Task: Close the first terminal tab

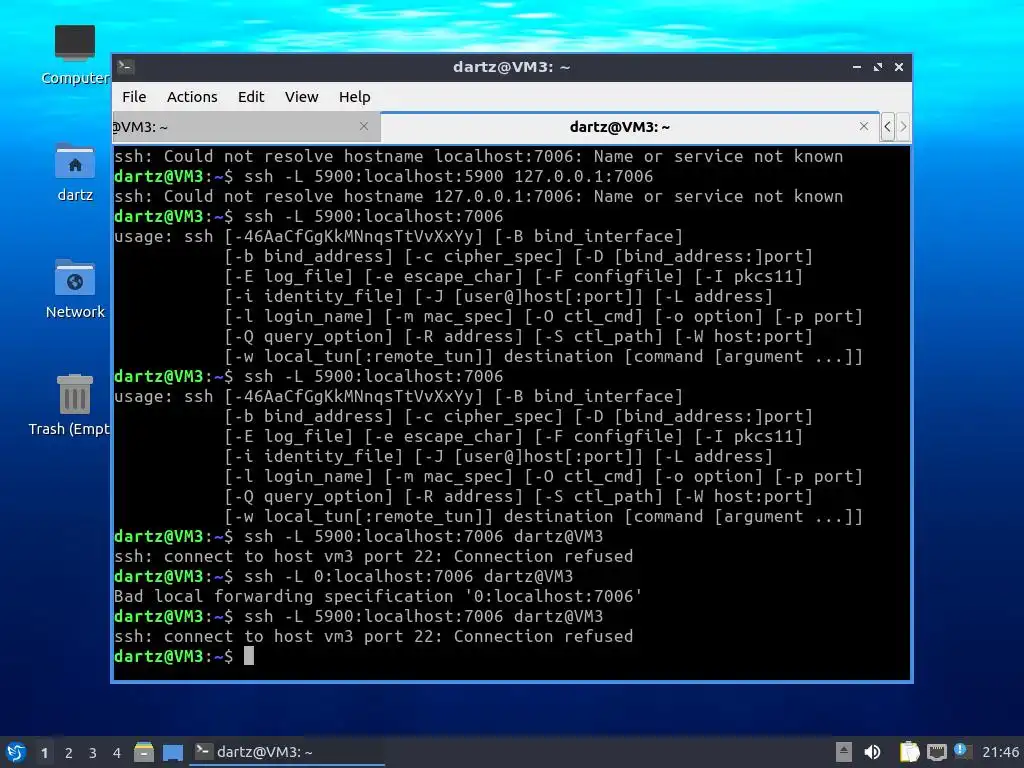Action: [364, 126]
